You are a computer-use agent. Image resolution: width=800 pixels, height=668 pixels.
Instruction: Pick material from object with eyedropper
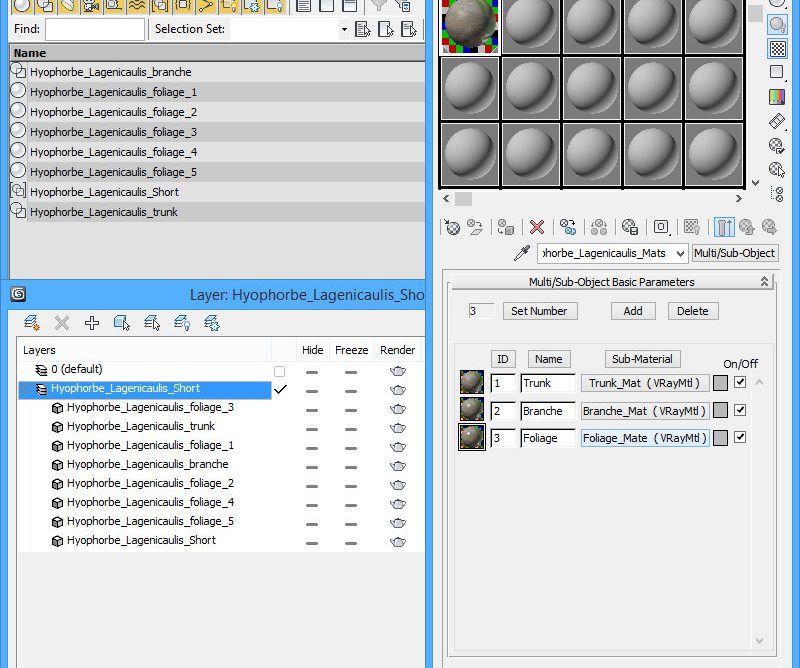tap(521, 254)
